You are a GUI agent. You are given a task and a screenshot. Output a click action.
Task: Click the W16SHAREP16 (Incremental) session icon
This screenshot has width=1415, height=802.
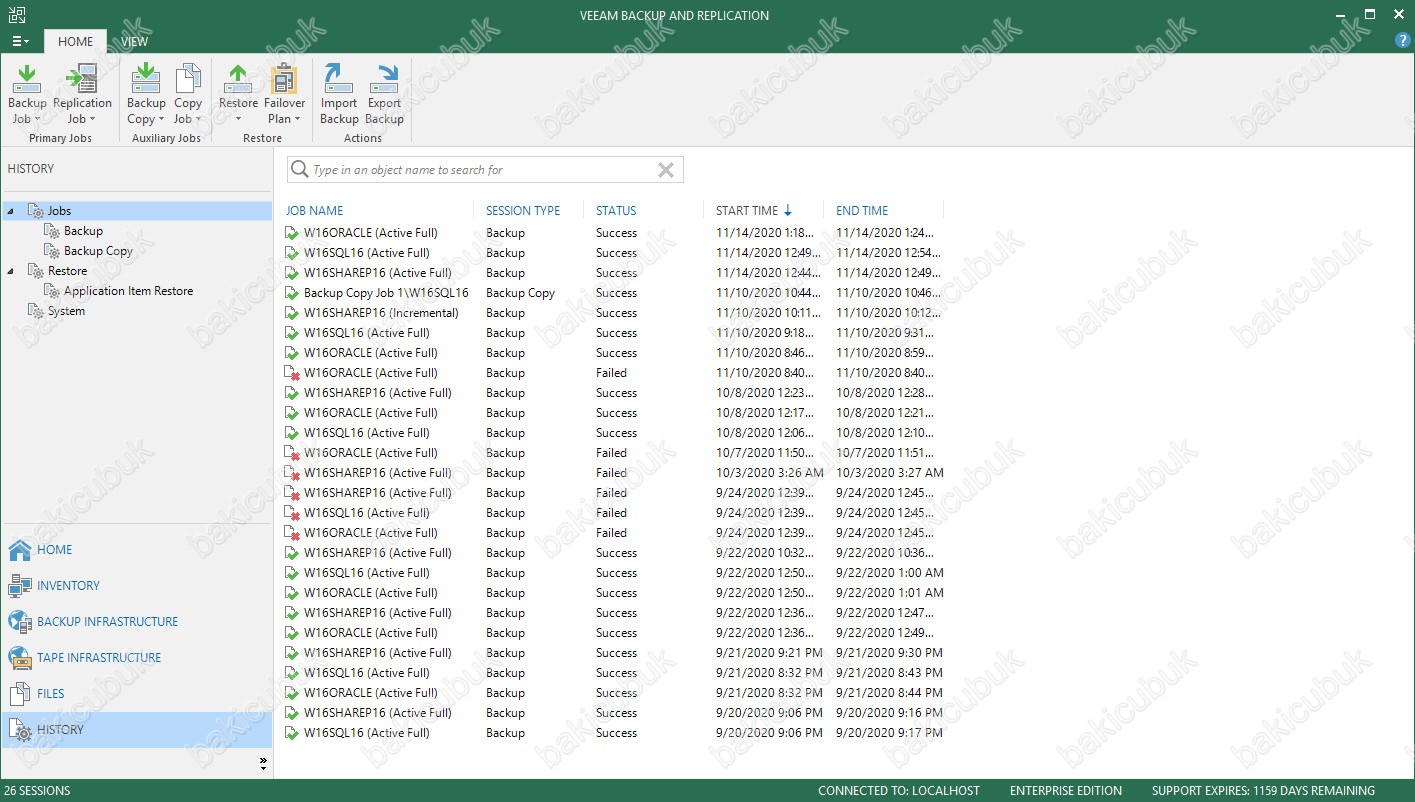[292, 313]
